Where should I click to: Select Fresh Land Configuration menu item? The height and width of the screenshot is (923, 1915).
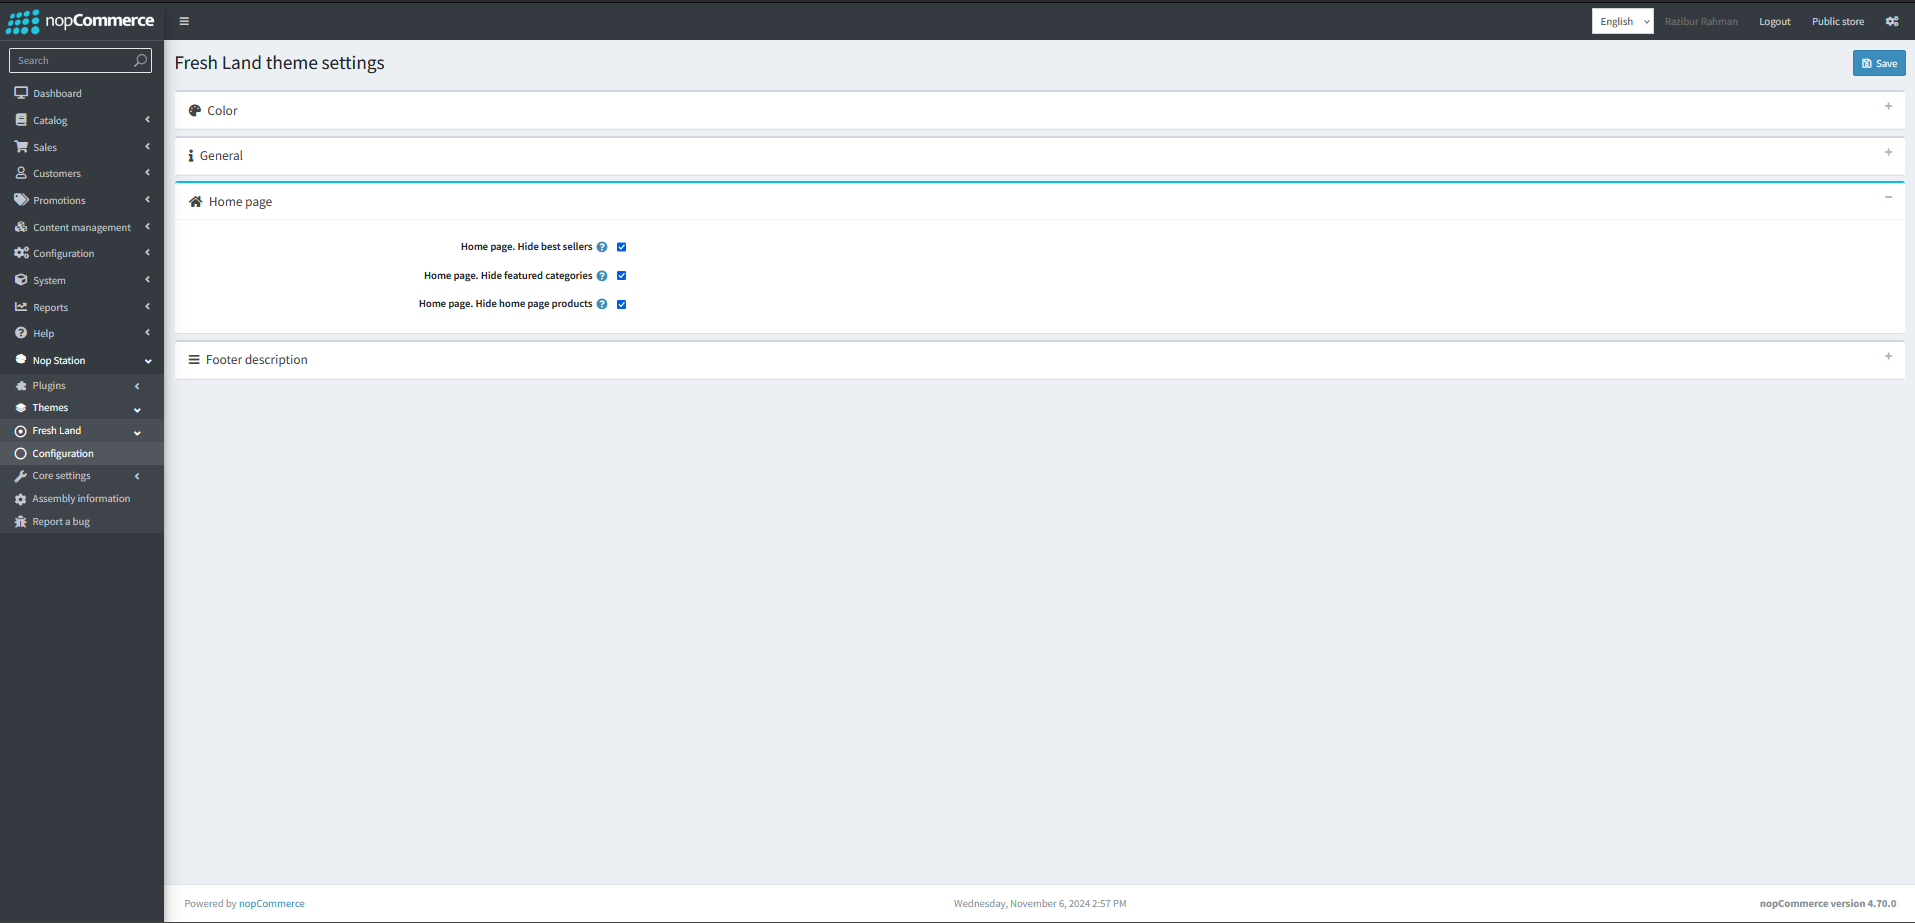pyautogui.click(x=82, y=454)
